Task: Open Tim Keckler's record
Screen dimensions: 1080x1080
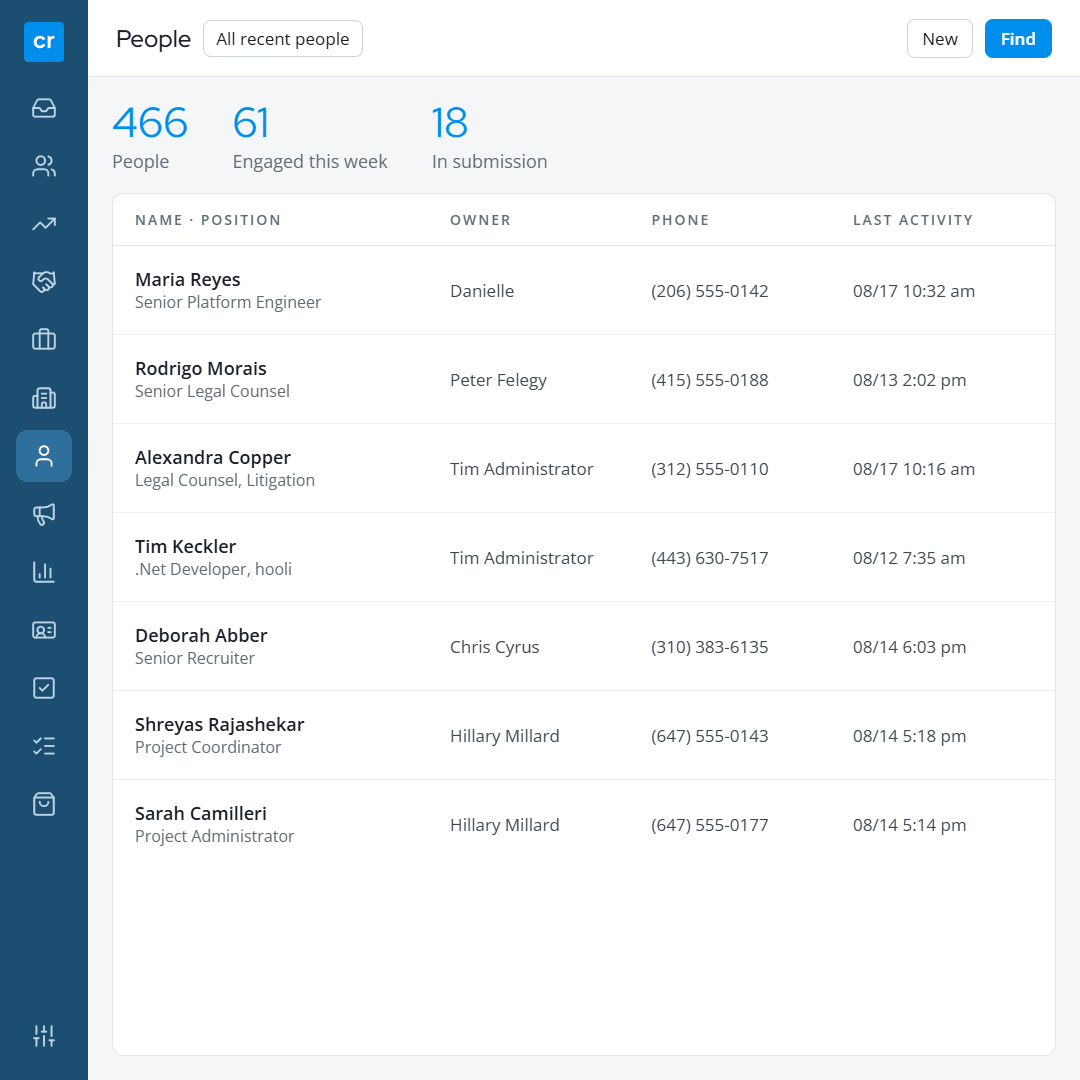Action: pos(185,546)
